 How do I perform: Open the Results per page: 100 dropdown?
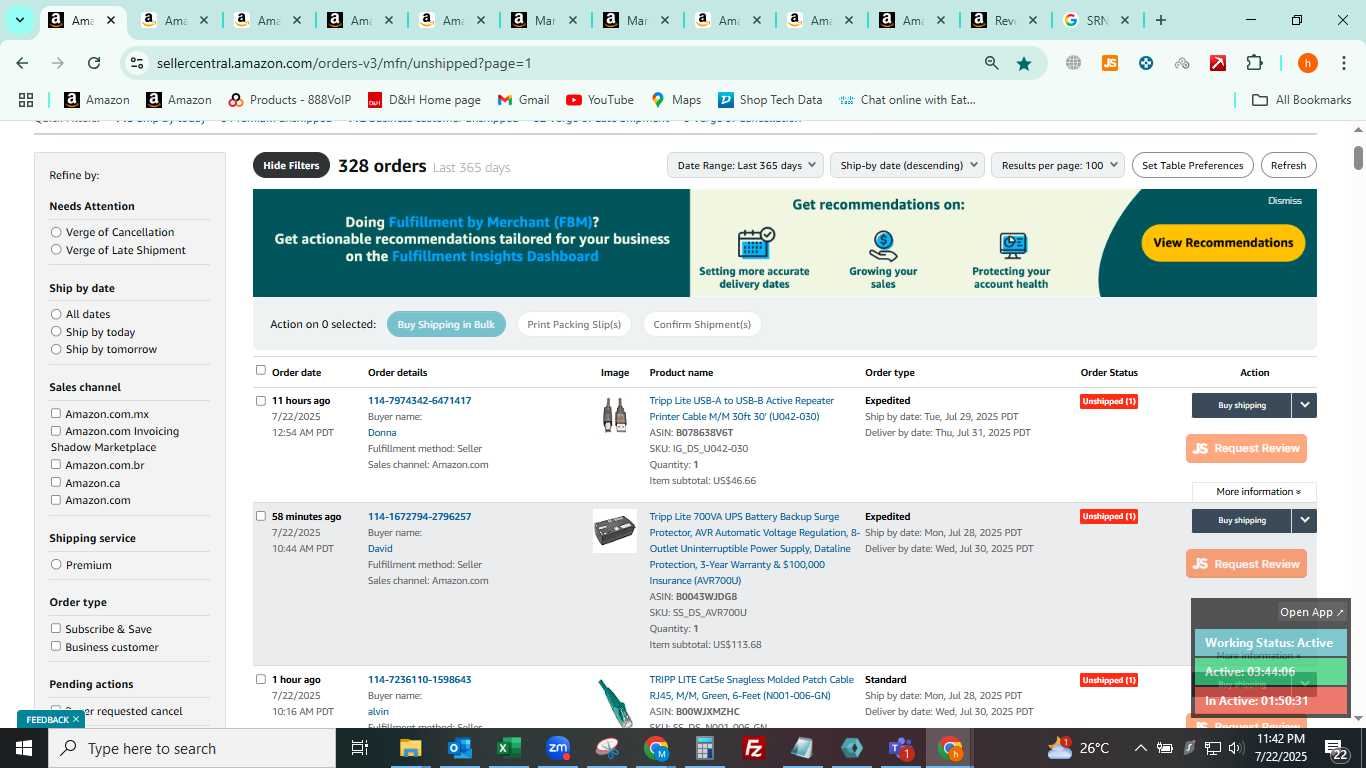[1058, 165]
